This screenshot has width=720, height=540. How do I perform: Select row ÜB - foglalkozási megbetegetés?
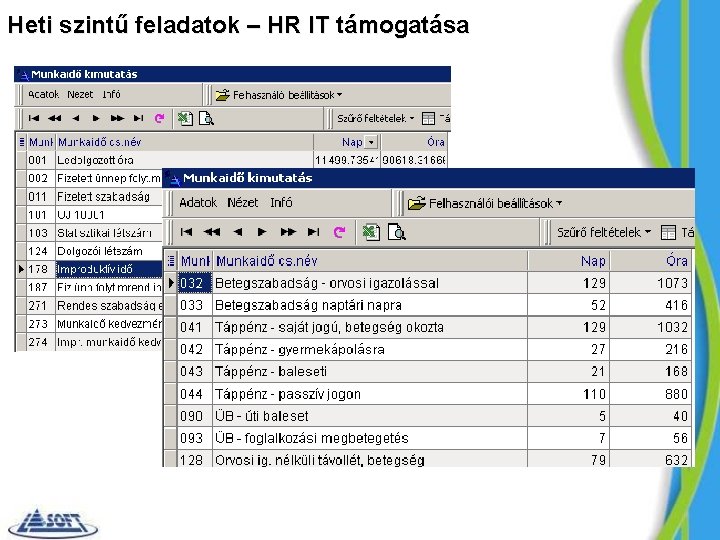(428, 438)
